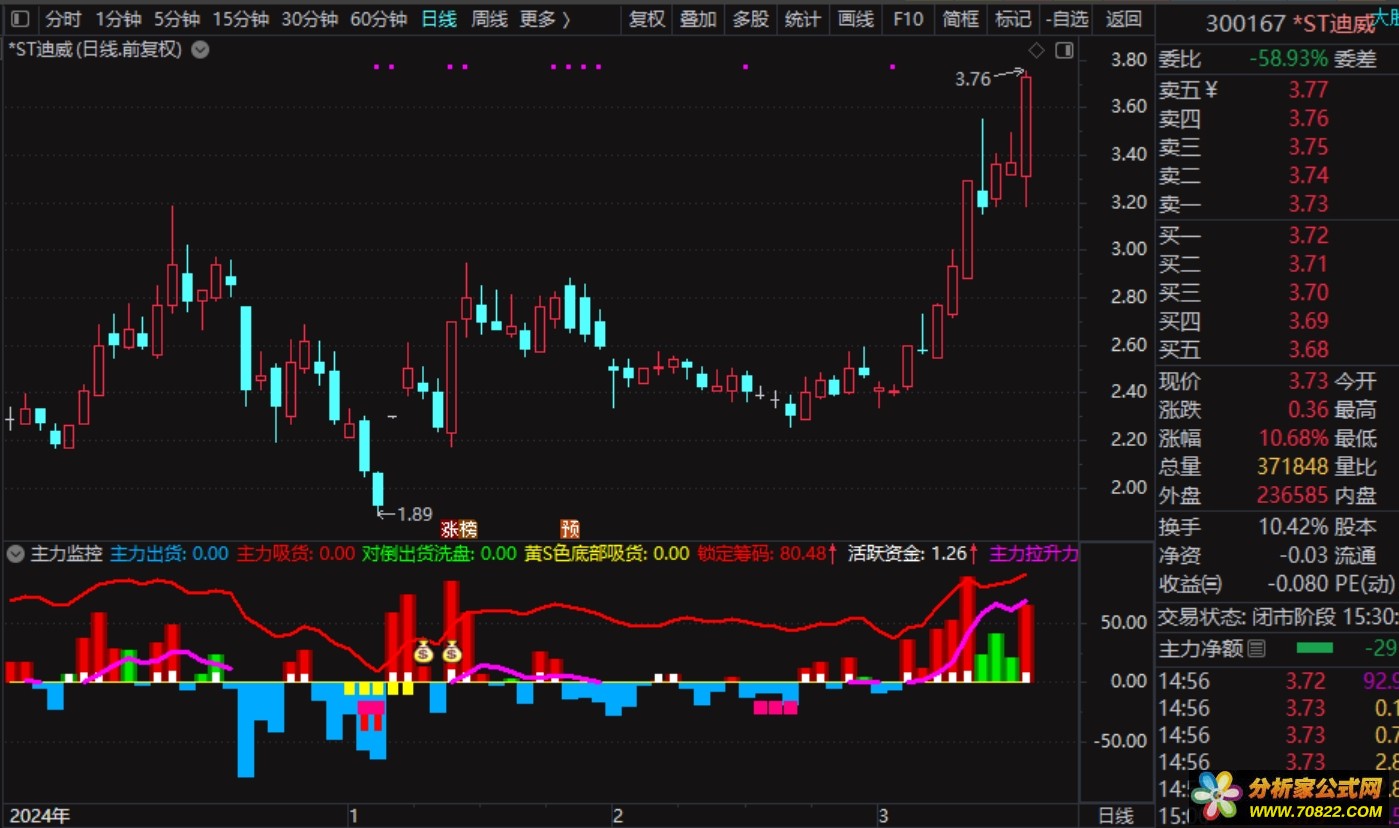Click the 卖二 price 3.74
1399x828 pixels.
tap(1308, 175)
